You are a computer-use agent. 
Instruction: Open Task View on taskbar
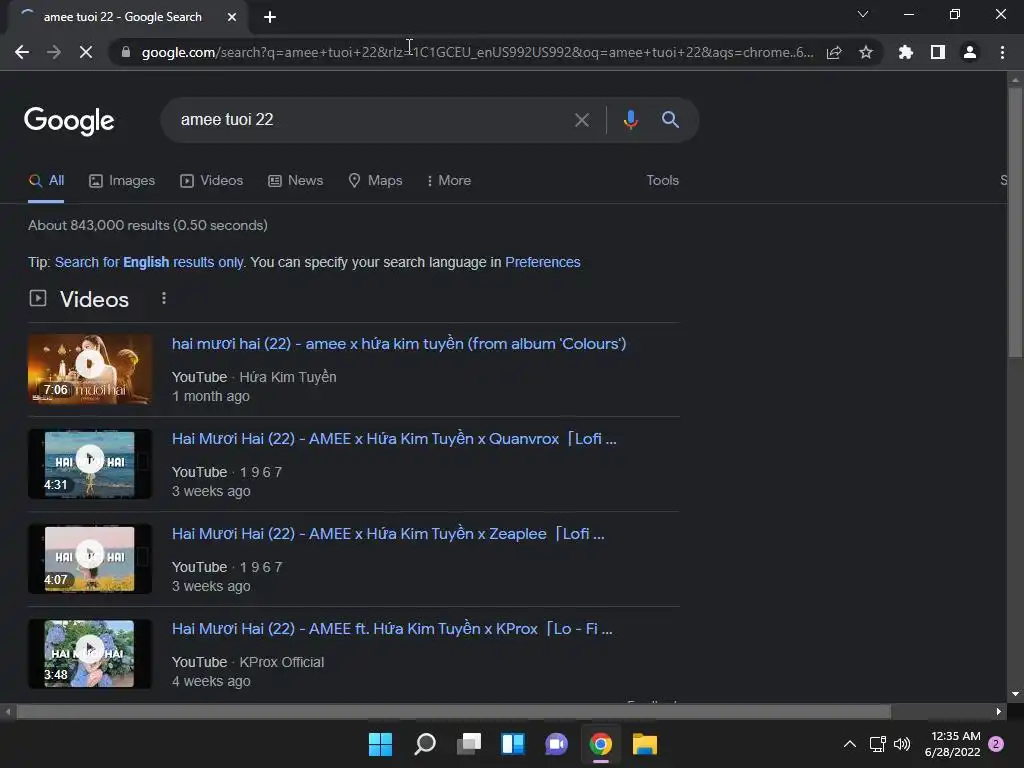click(x=469, y=744)
